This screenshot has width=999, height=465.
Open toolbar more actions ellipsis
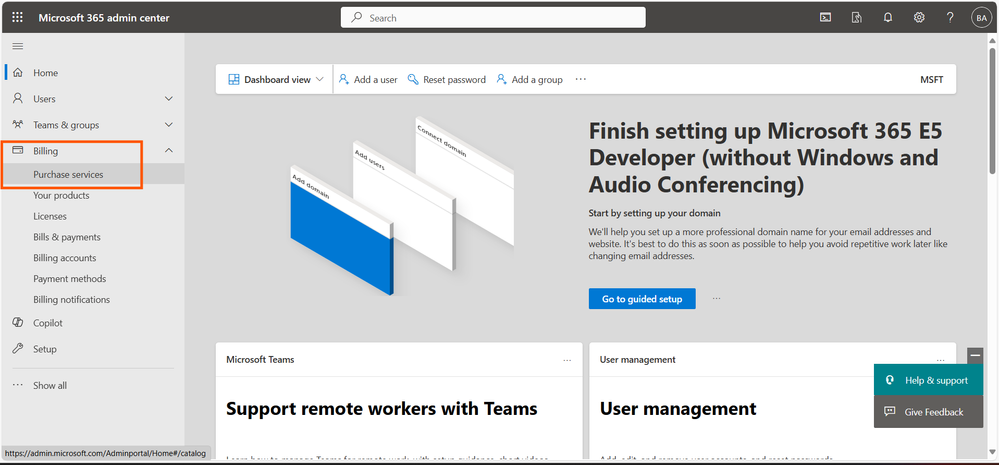(580, 79)
